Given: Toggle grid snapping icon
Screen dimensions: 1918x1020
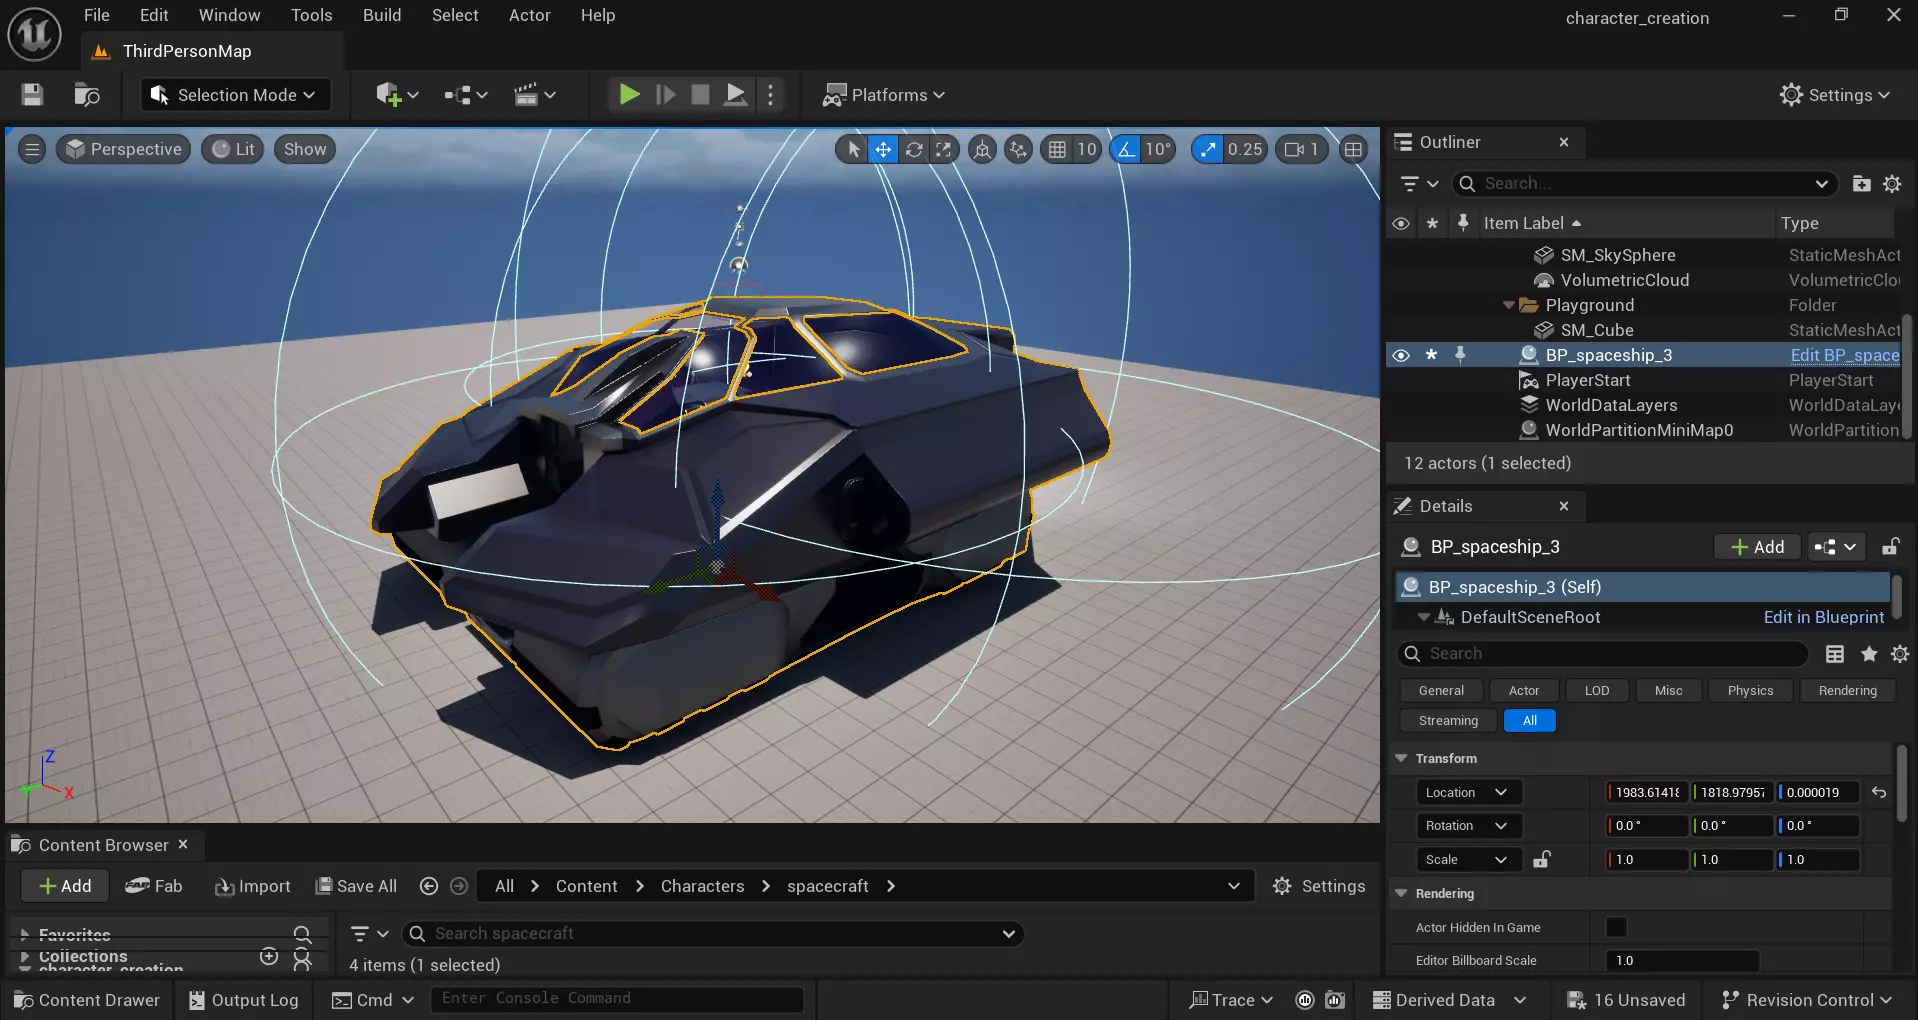Looking at the screenshot, I should 1057,149.
